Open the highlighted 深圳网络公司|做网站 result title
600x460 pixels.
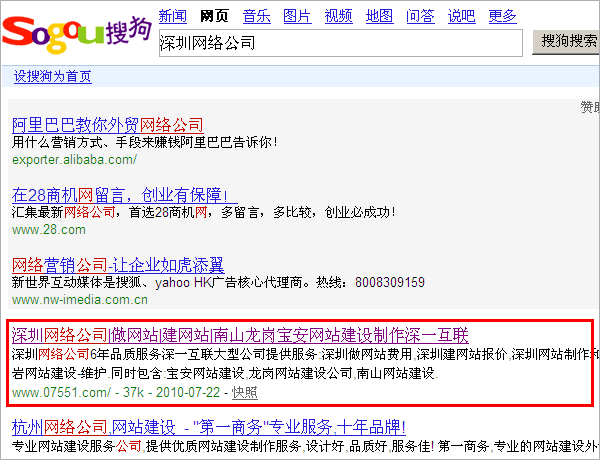tap(240, 334)
